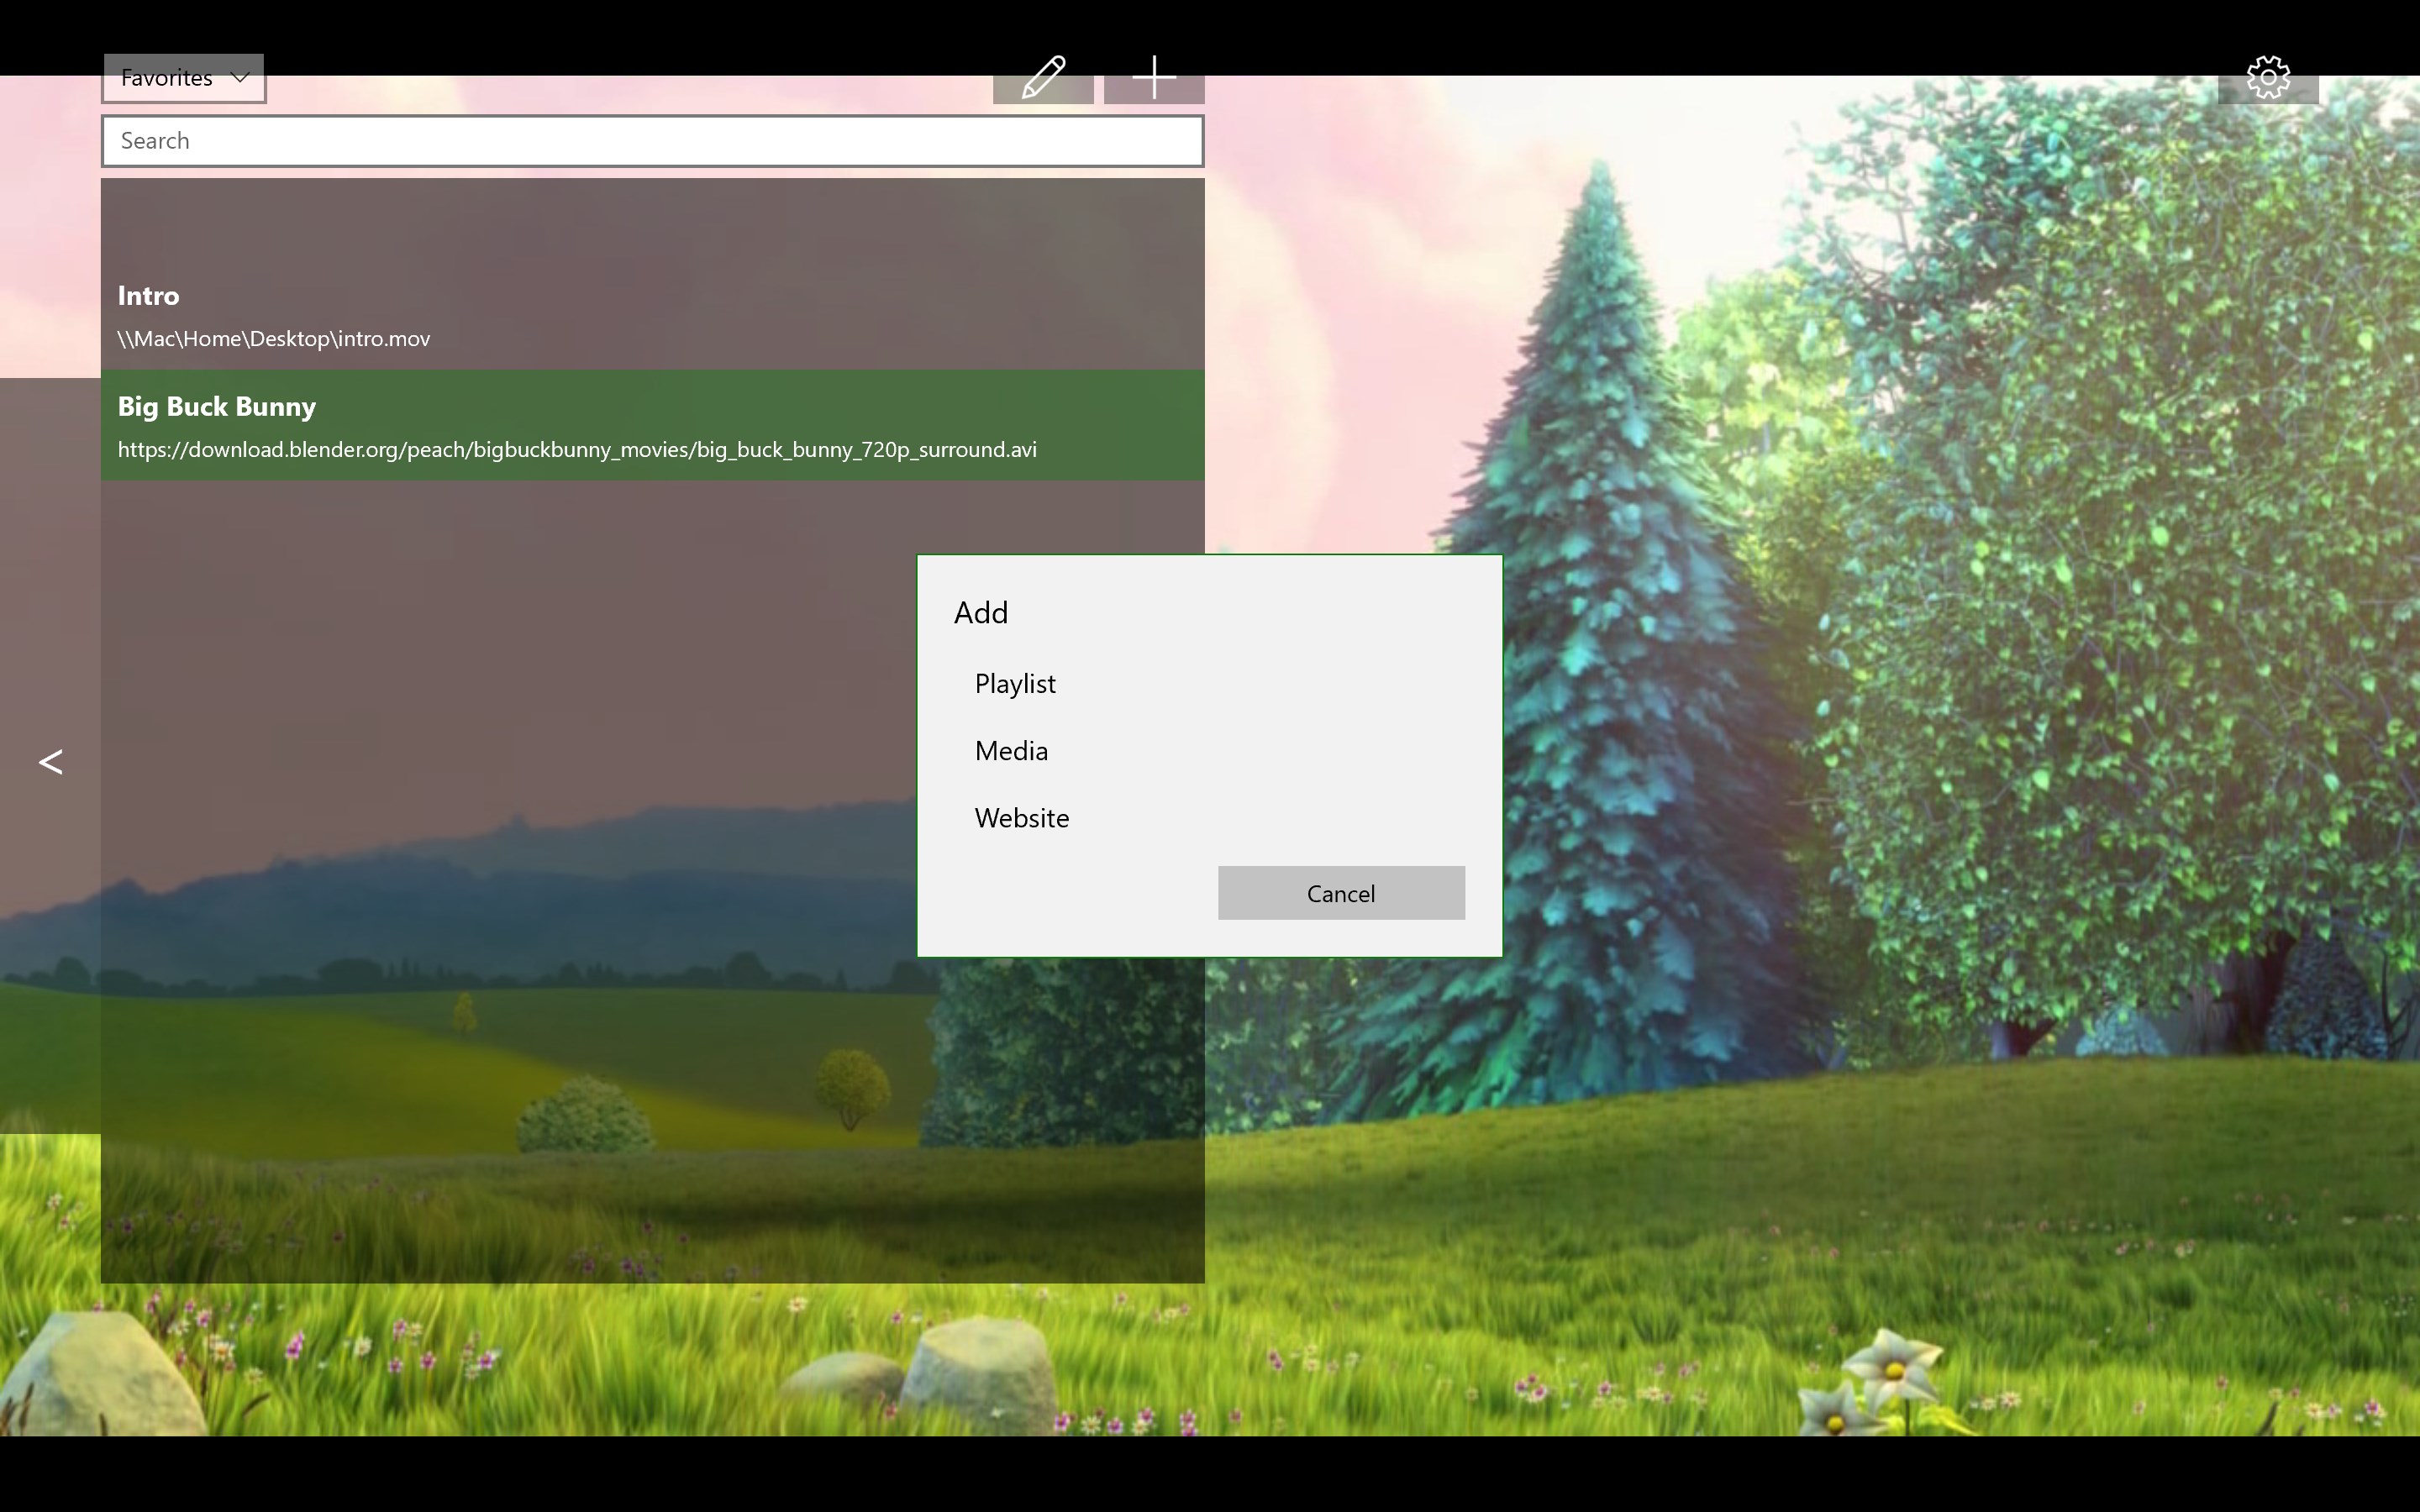Choose Website in the Add dialog
The image size is (2420, 1512).
pyautogui.click(x=1022, y=818)
